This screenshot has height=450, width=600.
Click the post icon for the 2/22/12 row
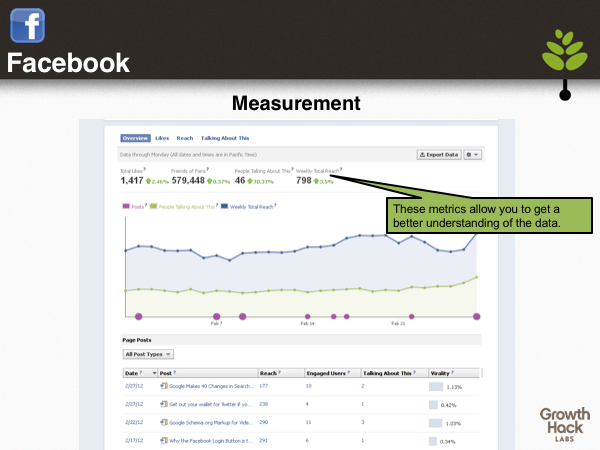[164, 422]
